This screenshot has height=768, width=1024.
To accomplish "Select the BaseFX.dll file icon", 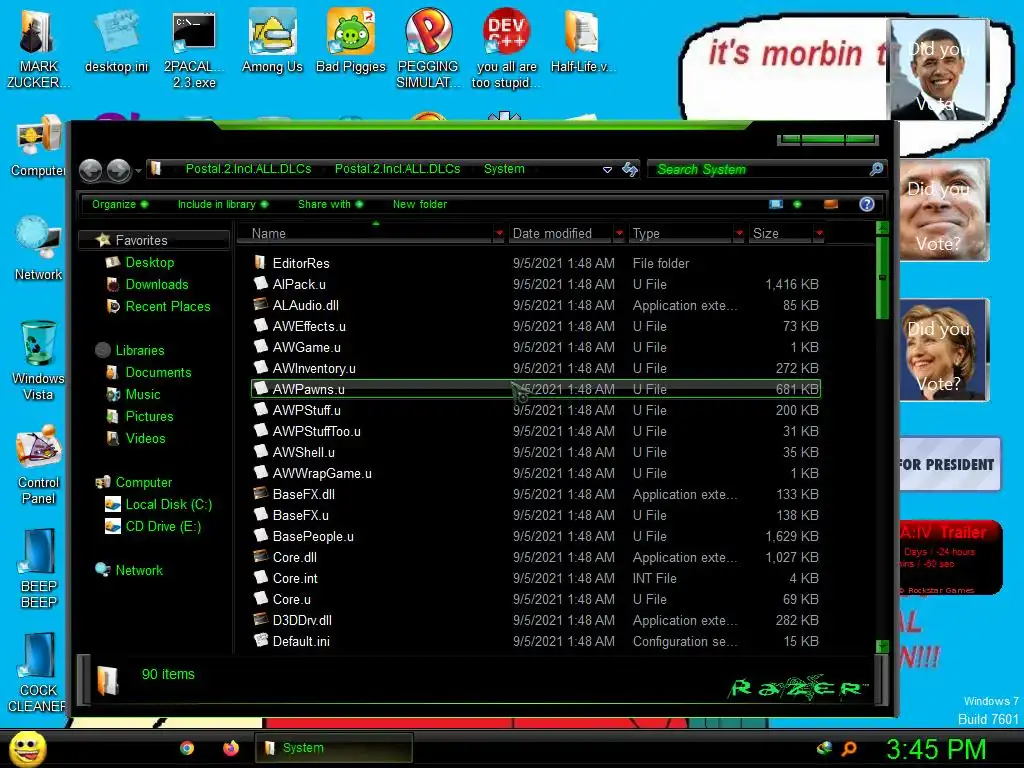I will [261, 494].
